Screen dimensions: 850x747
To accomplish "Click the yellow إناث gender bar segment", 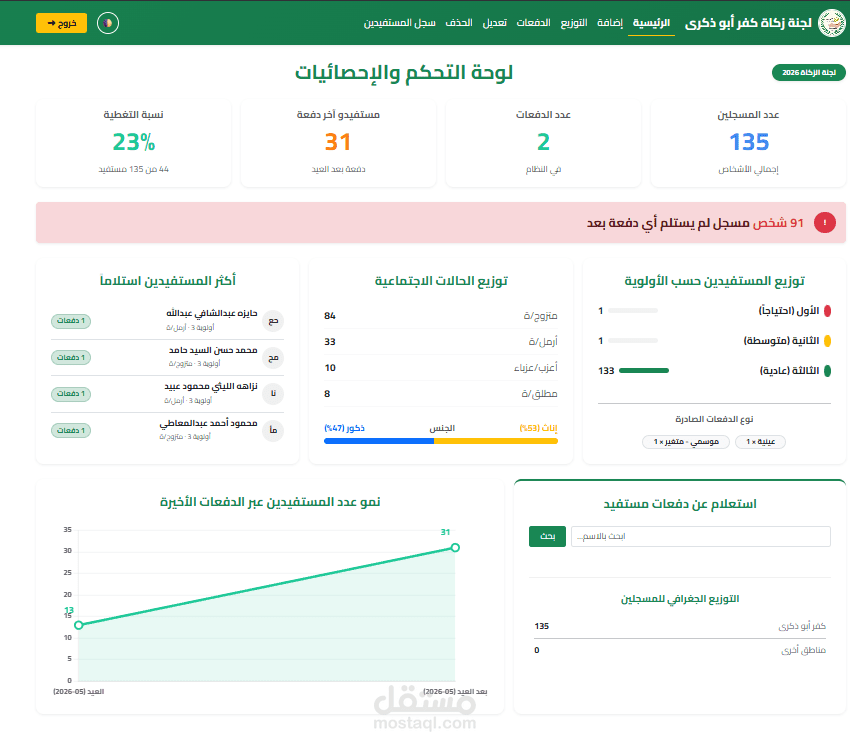I will pos(496,441).
